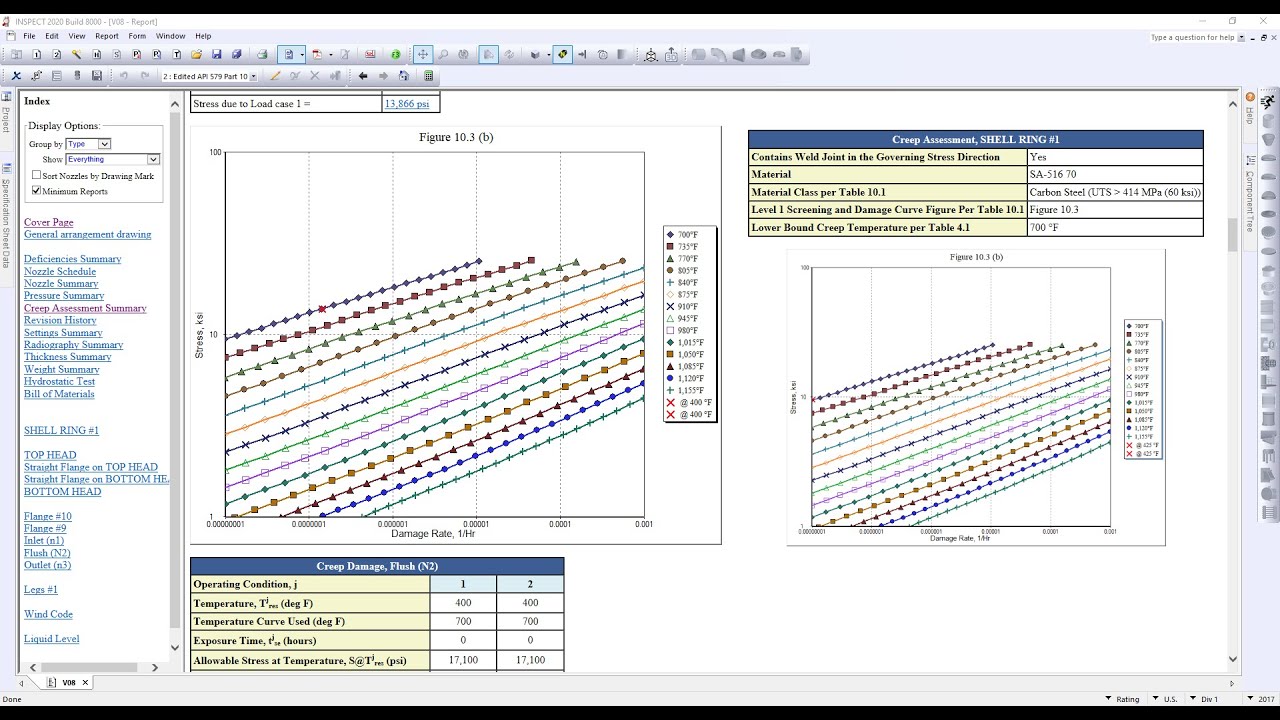Open the Group by Type dropdown
1280x720 pixels.
[x=88, y=144]
